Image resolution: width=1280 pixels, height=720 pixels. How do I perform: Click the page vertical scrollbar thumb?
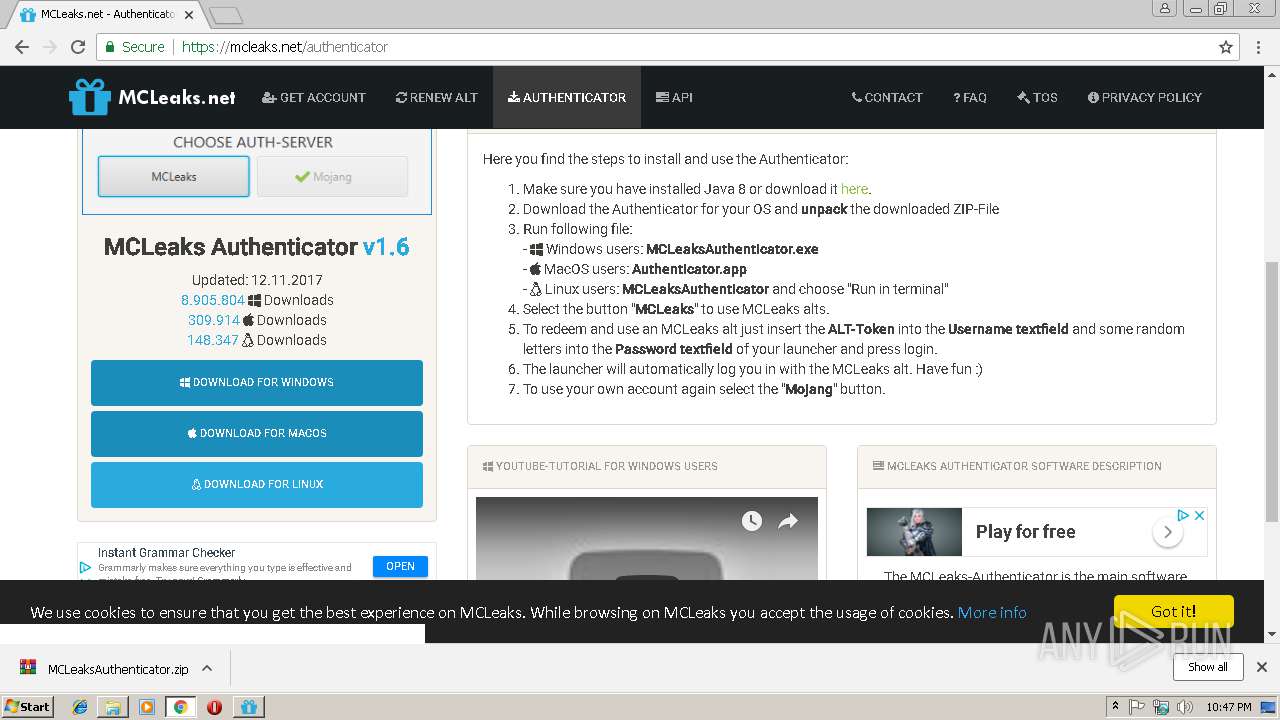[x=1272, y=390]
